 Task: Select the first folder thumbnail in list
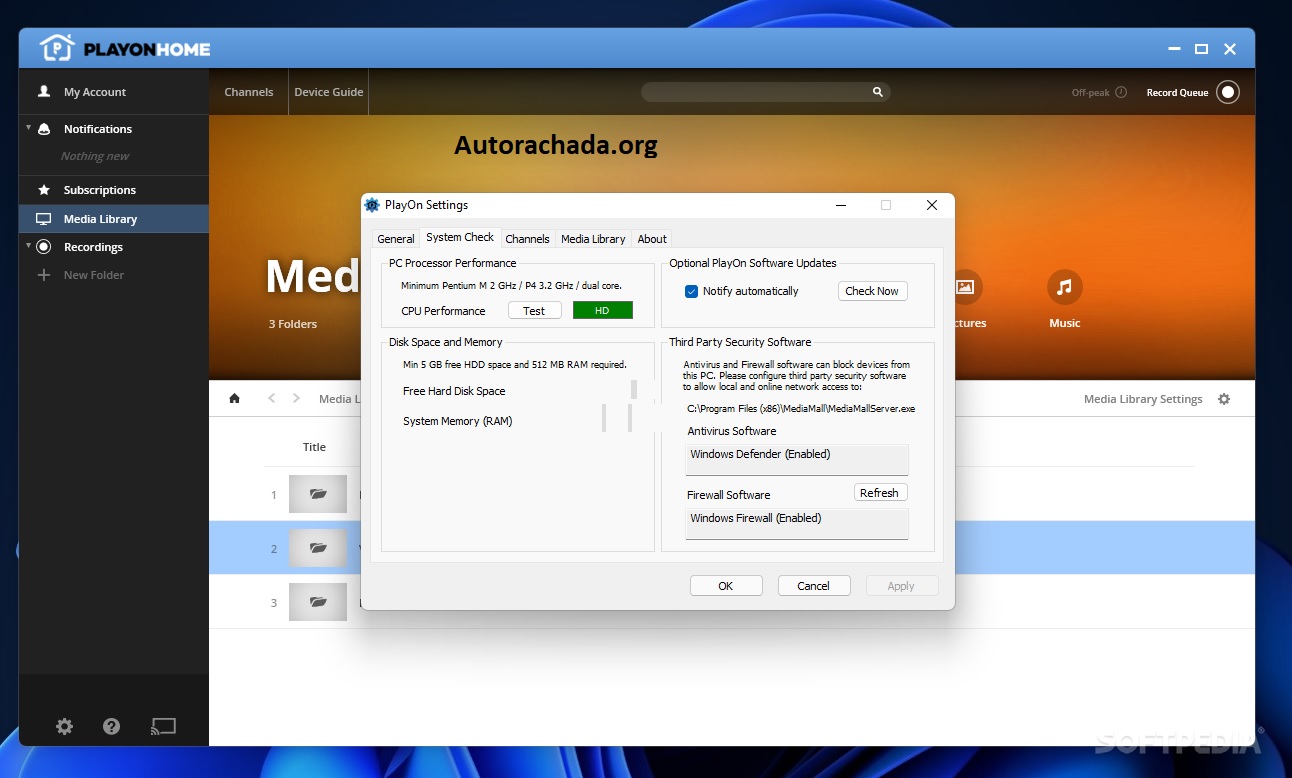tap(318, 494)
